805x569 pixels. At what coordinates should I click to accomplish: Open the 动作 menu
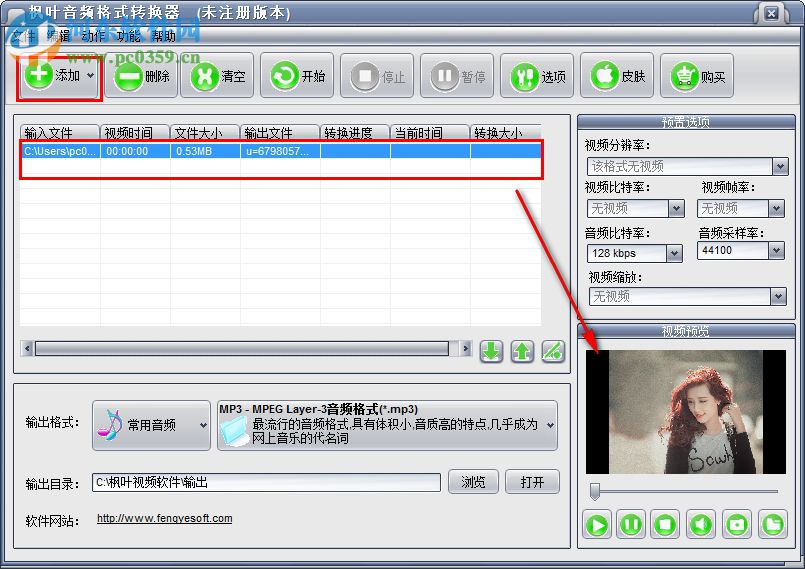(x=93, y=36)
